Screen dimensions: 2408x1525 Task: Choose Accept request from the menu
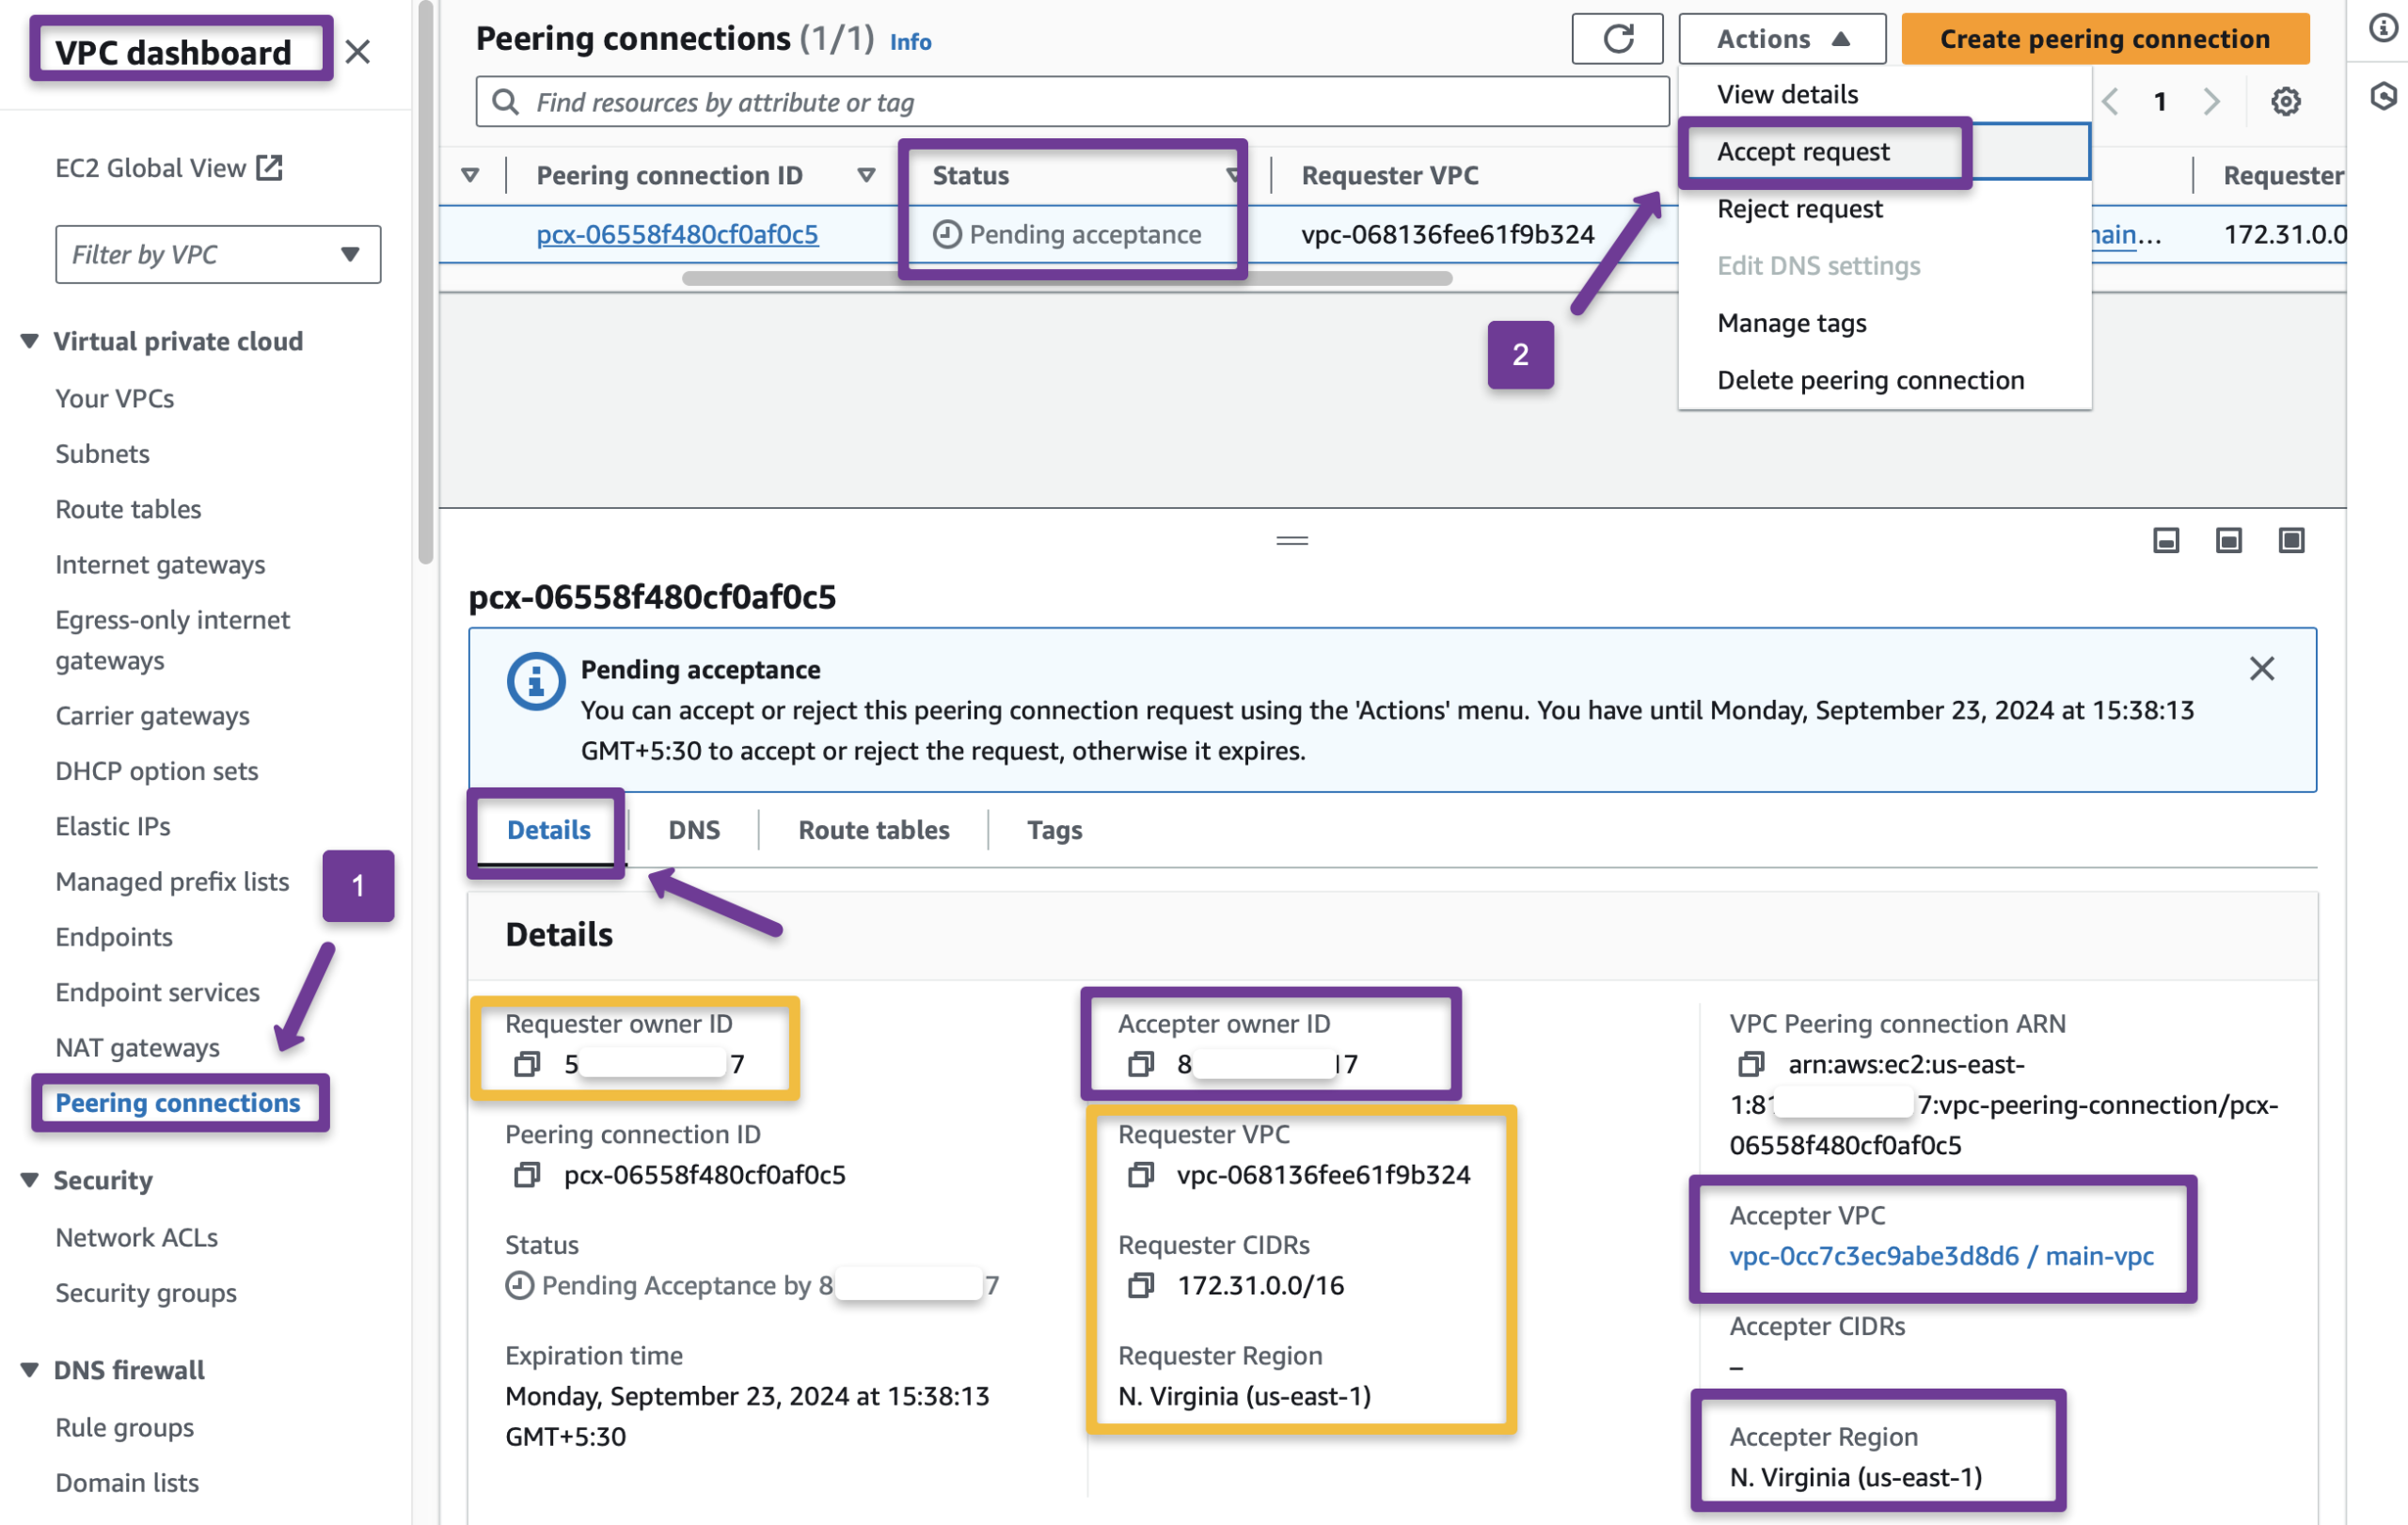point(1803,151)
